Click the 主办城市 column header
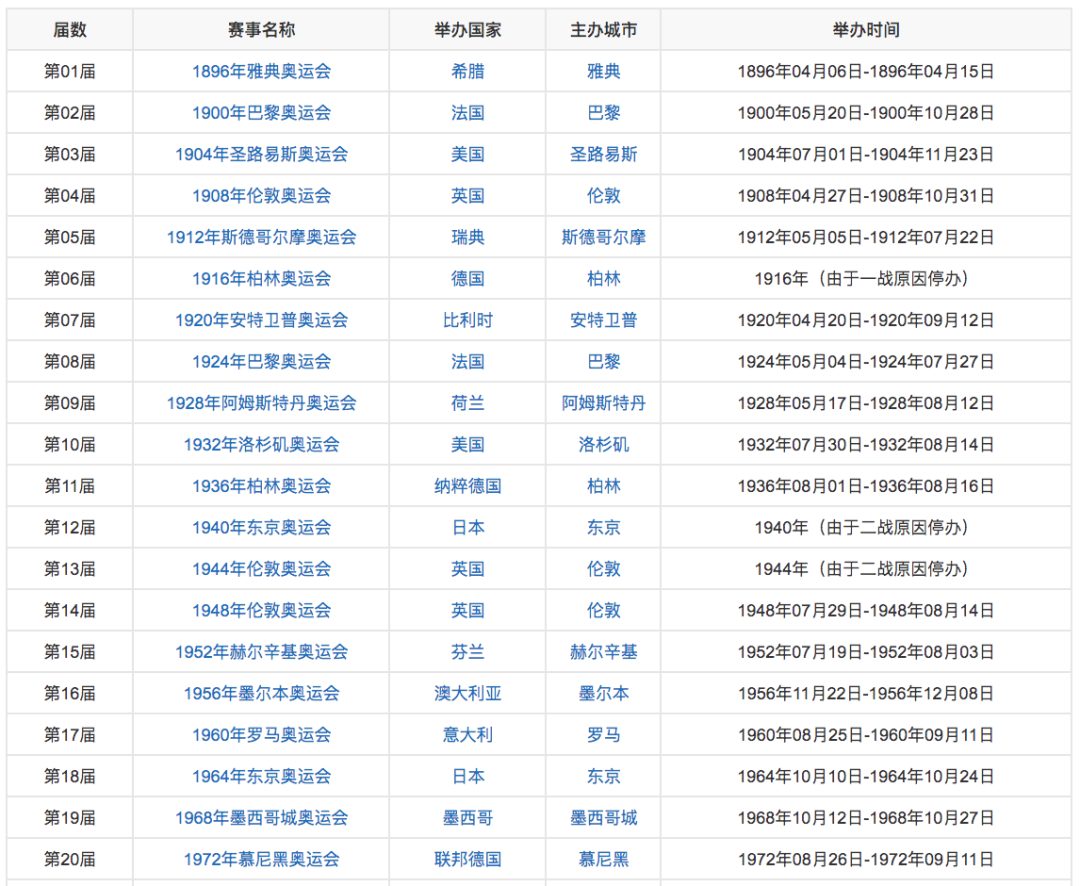 tap(603, 30)
